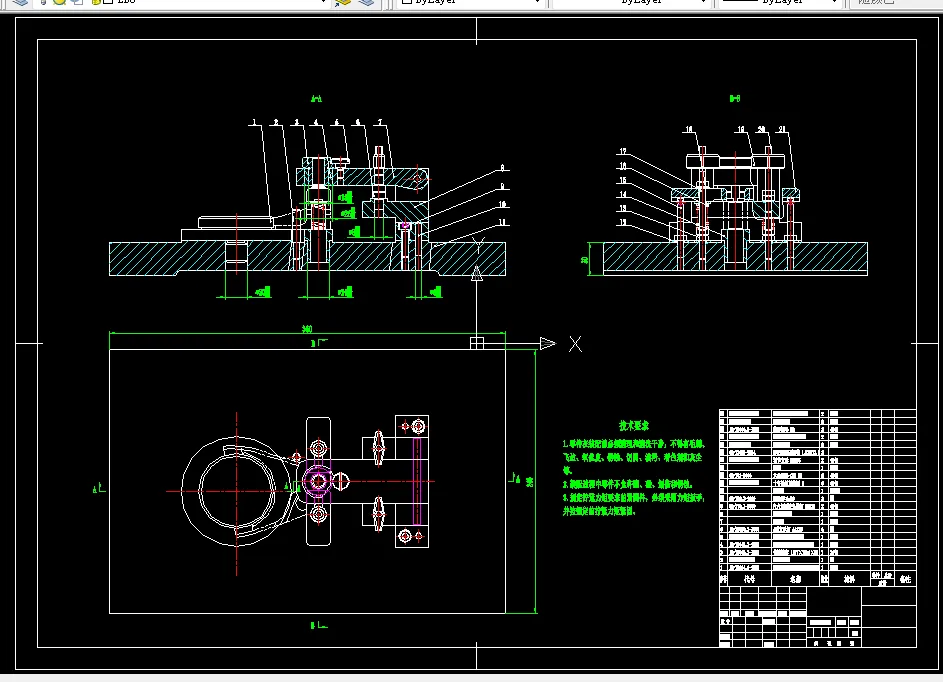The width and height of the screenshot is (943, 682).
Task: Click the UCS X-axis arrow head
Action: (x=548, y=343)
